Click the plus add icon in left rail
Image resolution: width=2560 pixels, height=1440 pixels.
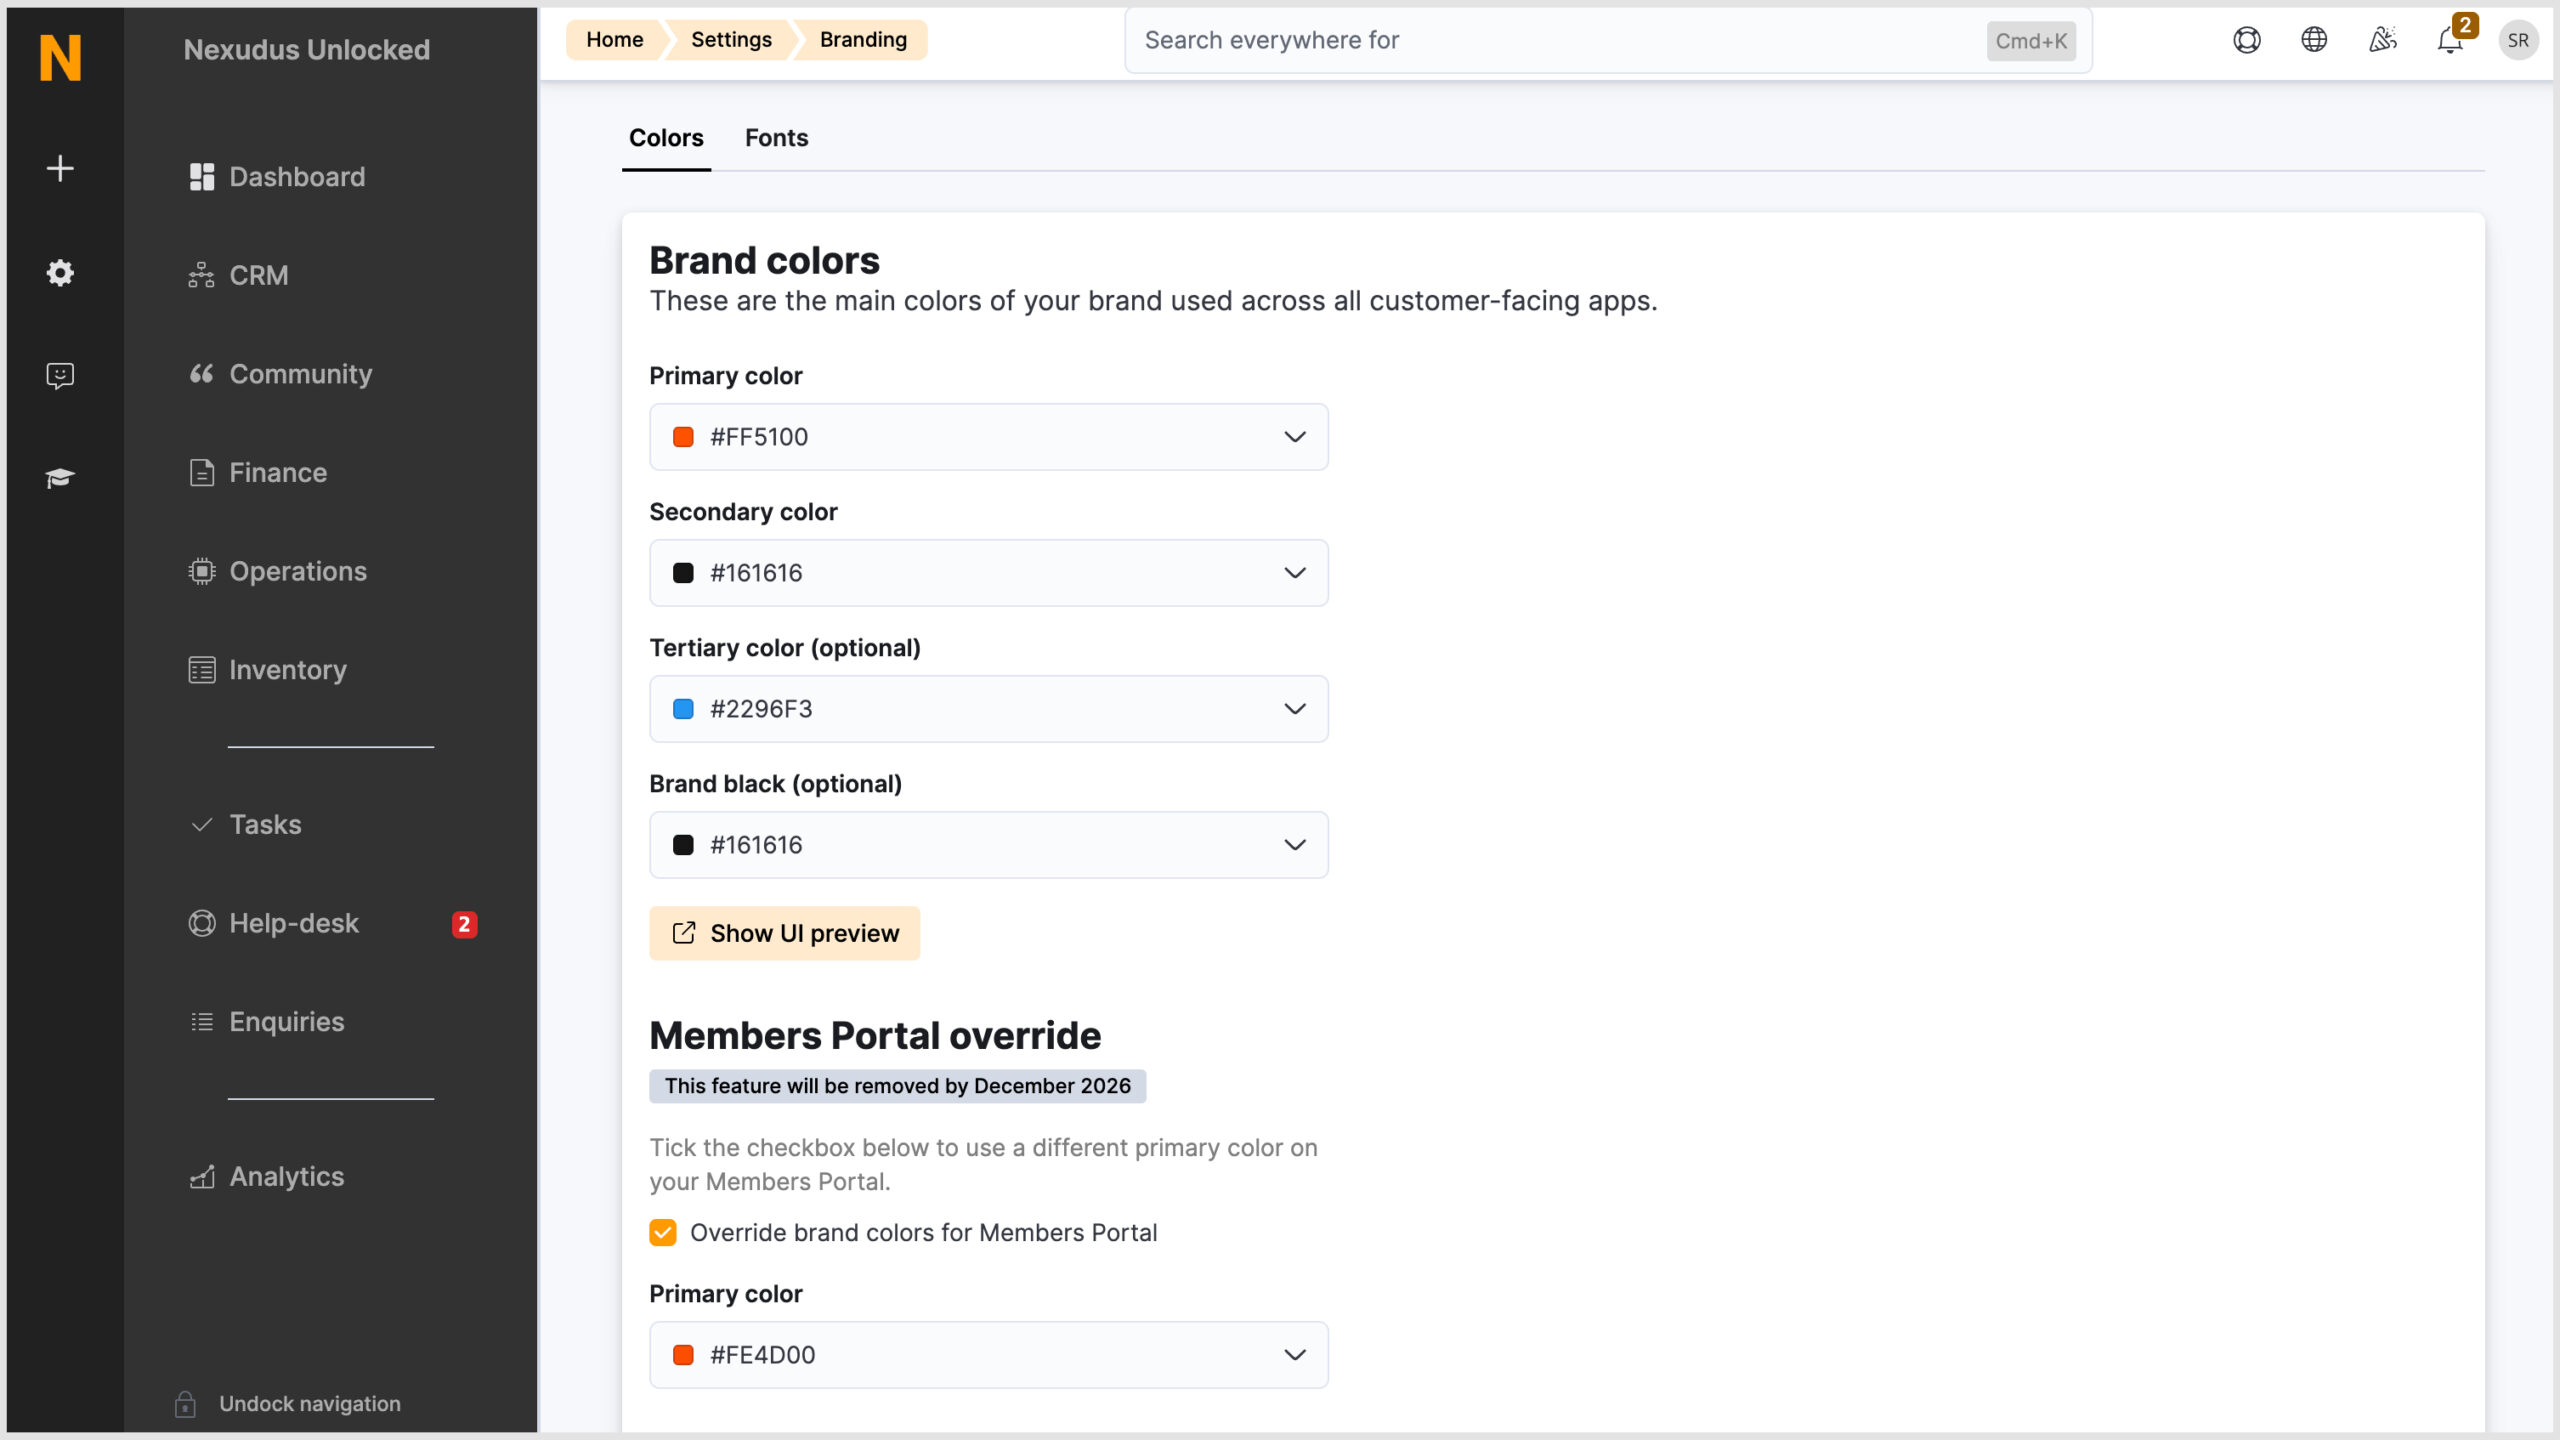[60, 168]
